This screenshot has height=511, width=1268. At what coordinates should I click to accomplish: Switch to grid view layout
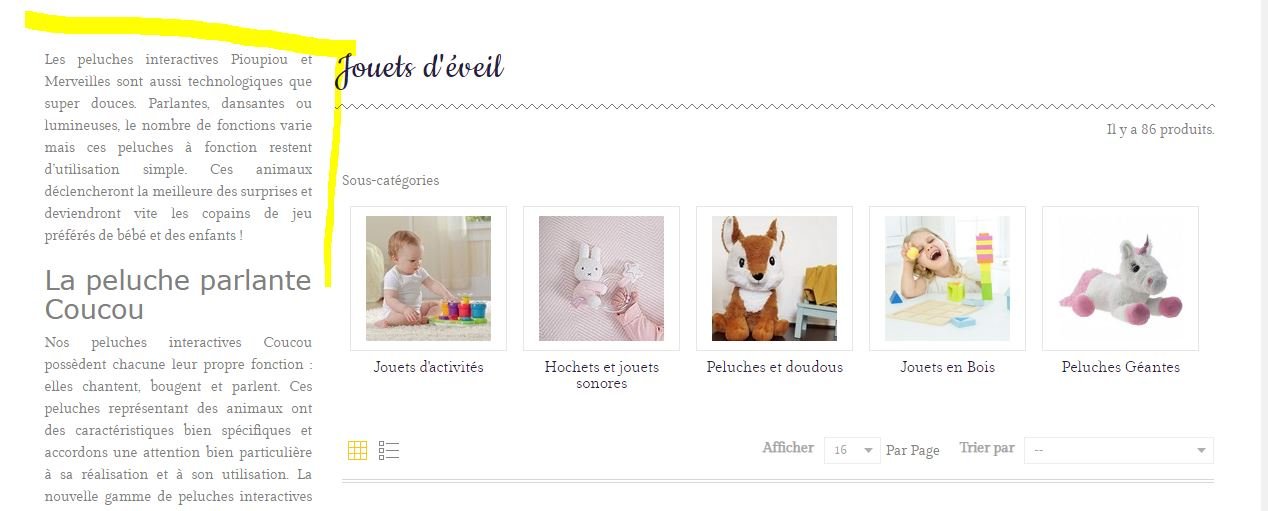[358, 450]
